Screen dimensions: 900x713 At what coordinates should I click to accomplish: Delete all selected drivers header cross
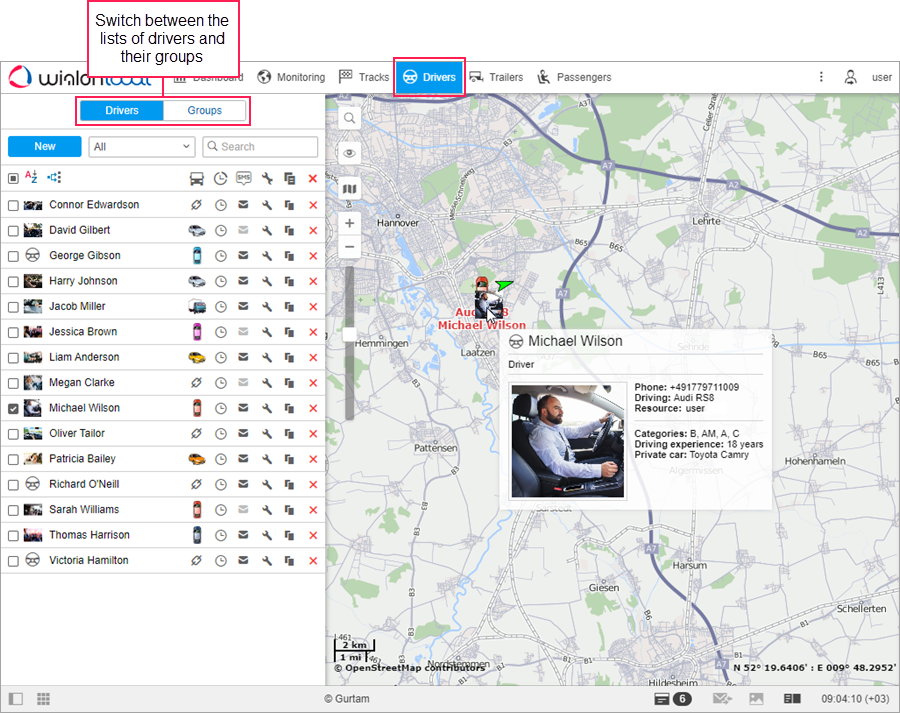[x=313, y=179]
